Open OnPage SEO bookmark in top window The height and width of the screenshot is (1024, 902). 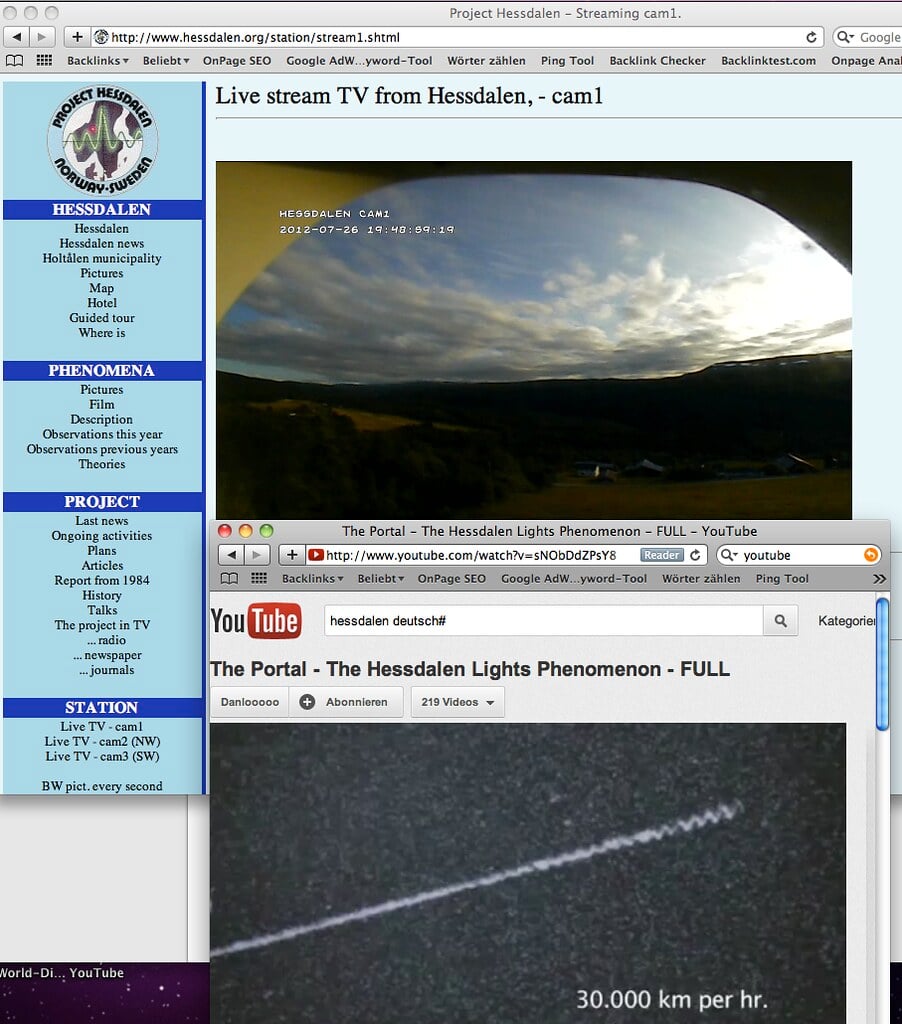click(237, 61)
